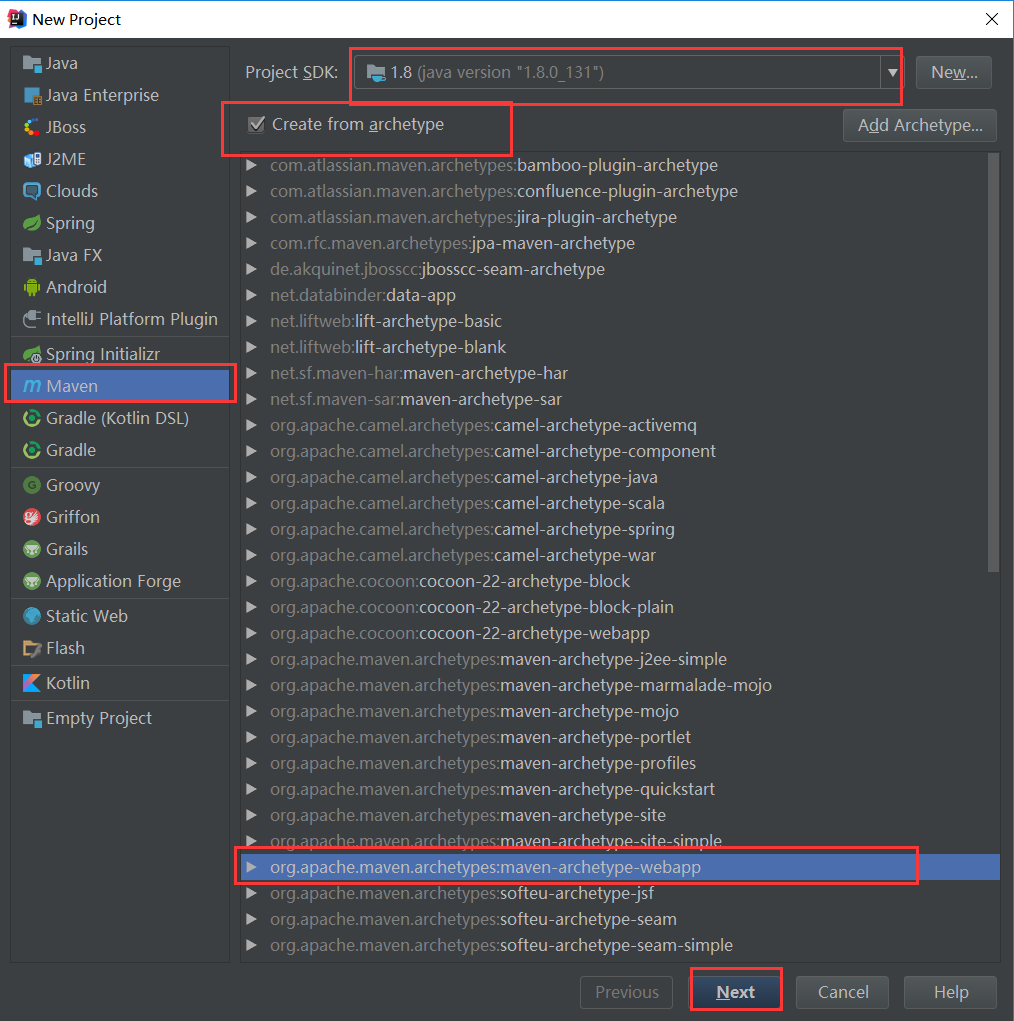
Task: Click the Application Forge icon
Action: 32,580
